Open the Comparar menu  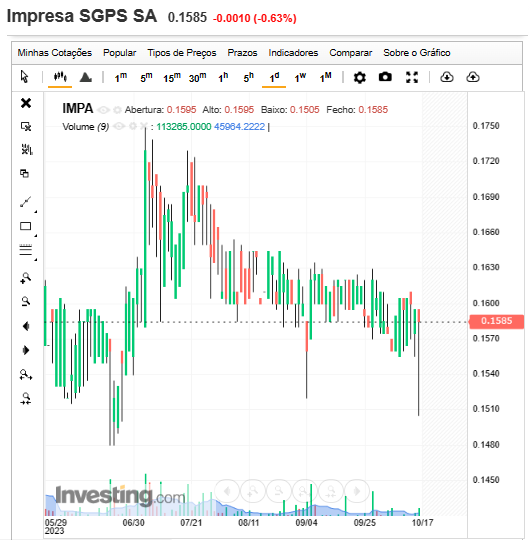click(x=351, y=53)
